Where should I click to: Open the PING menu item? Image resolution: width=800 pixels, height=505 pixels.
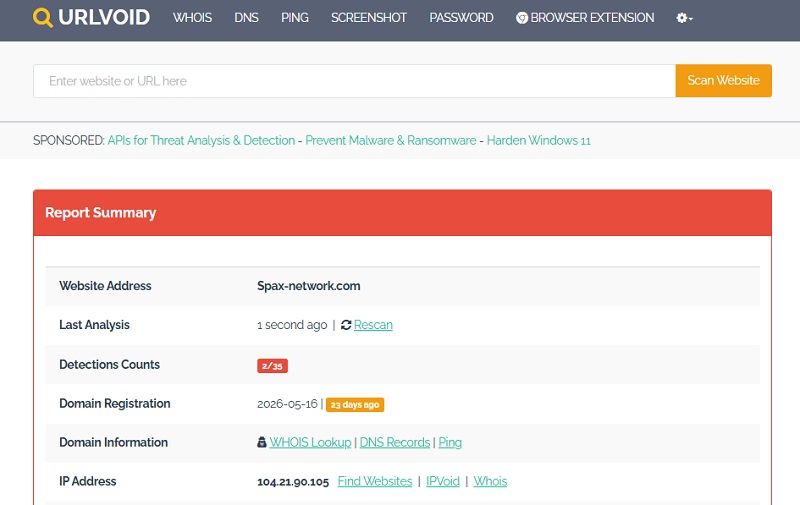click(295, 18)
